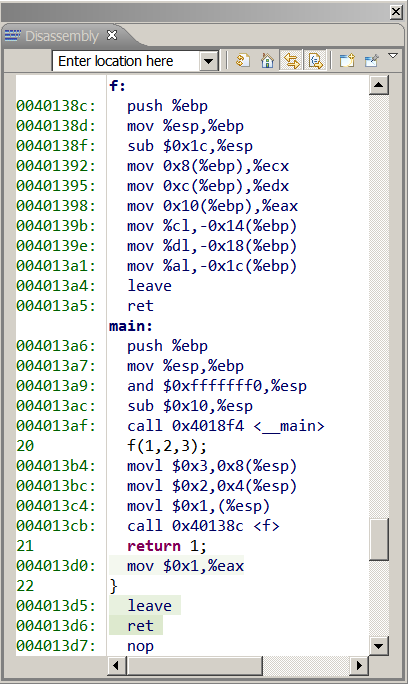
Task: Expand the location history dropdown arrow
Action: click(209, 61)
